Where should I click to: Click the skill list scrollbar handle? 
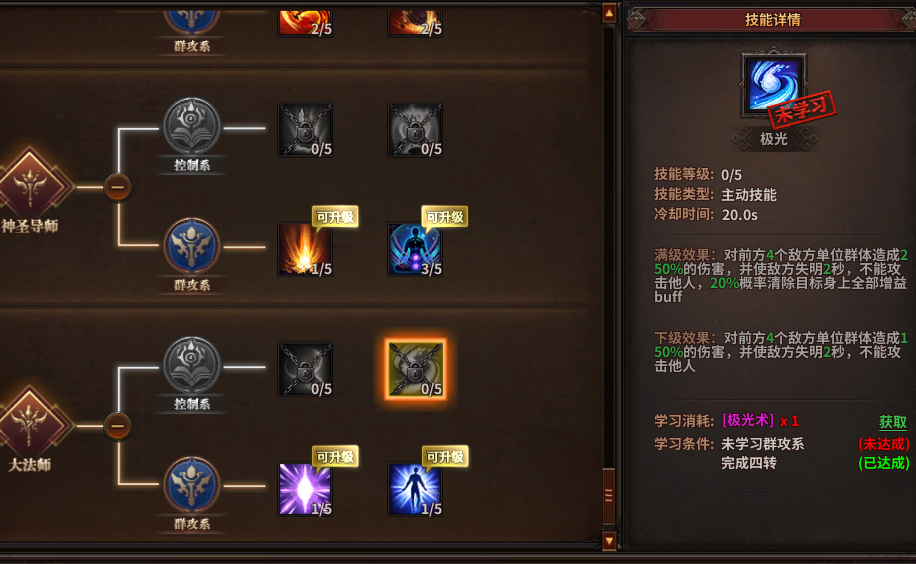pyautogui.click(x=609, y=496)
